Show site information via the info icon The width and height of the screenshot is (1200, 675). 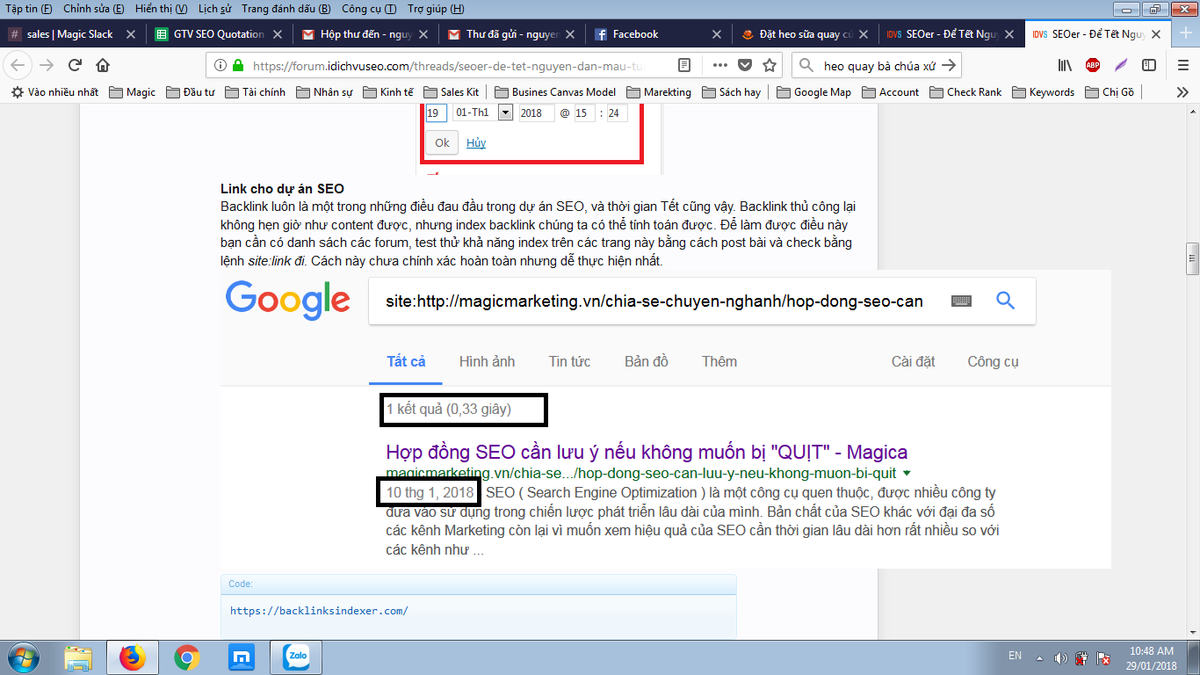tap(219, 66)
